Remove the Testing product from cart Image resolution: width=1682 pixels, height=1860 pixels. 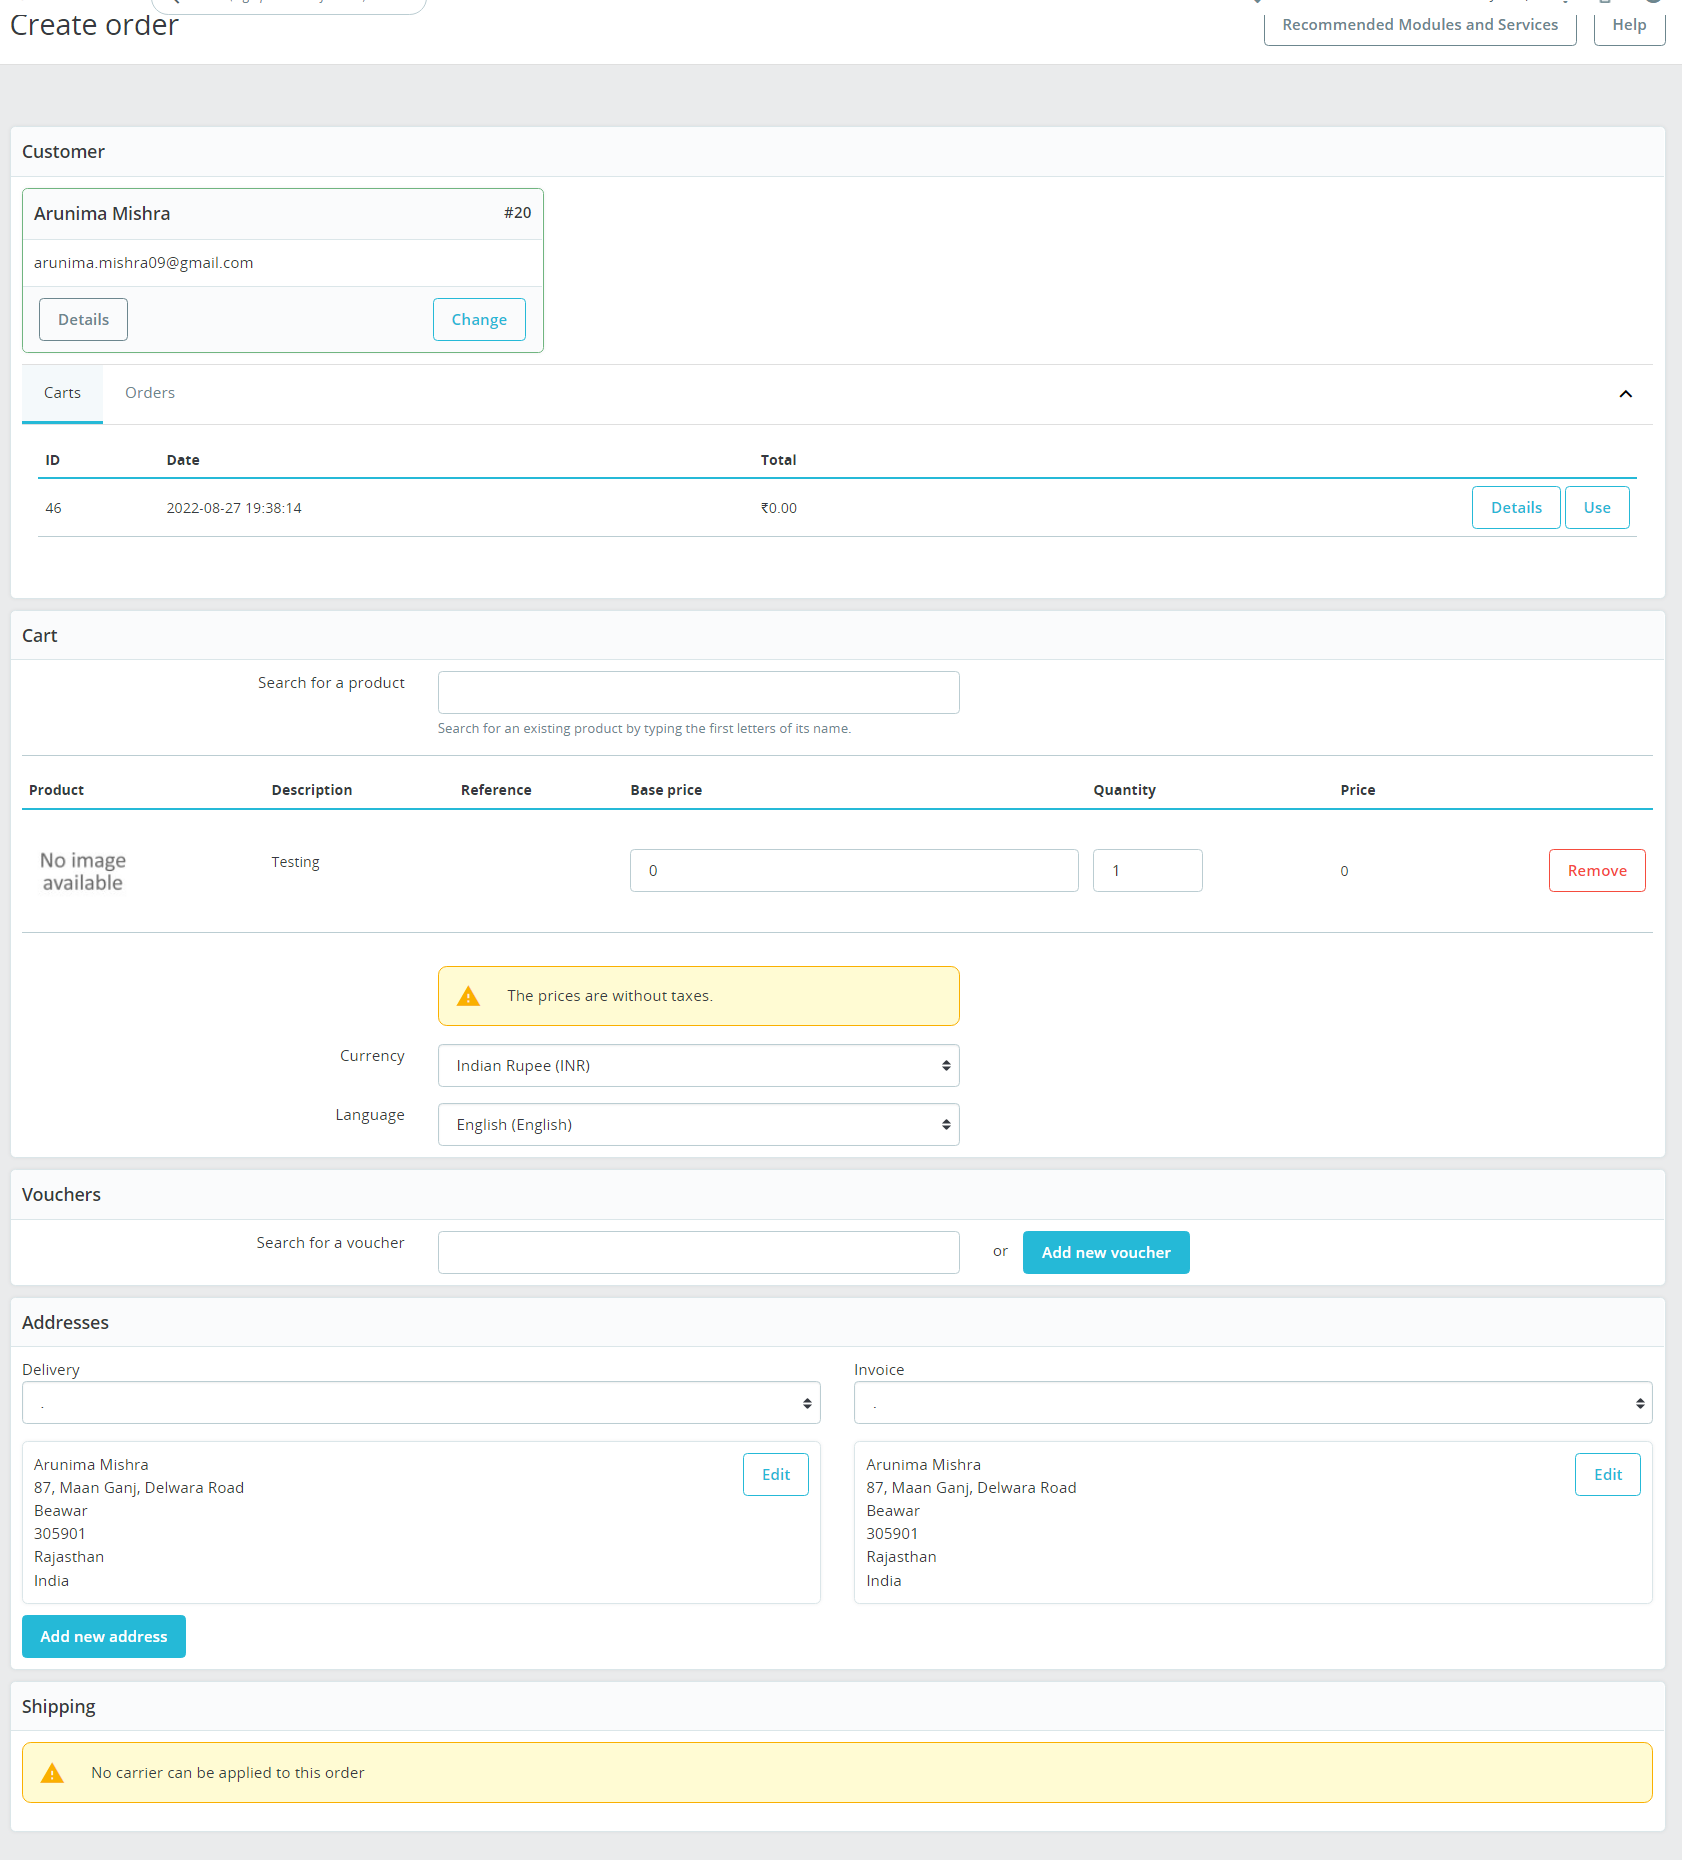pyautogui.click(x=1597, y=871)
